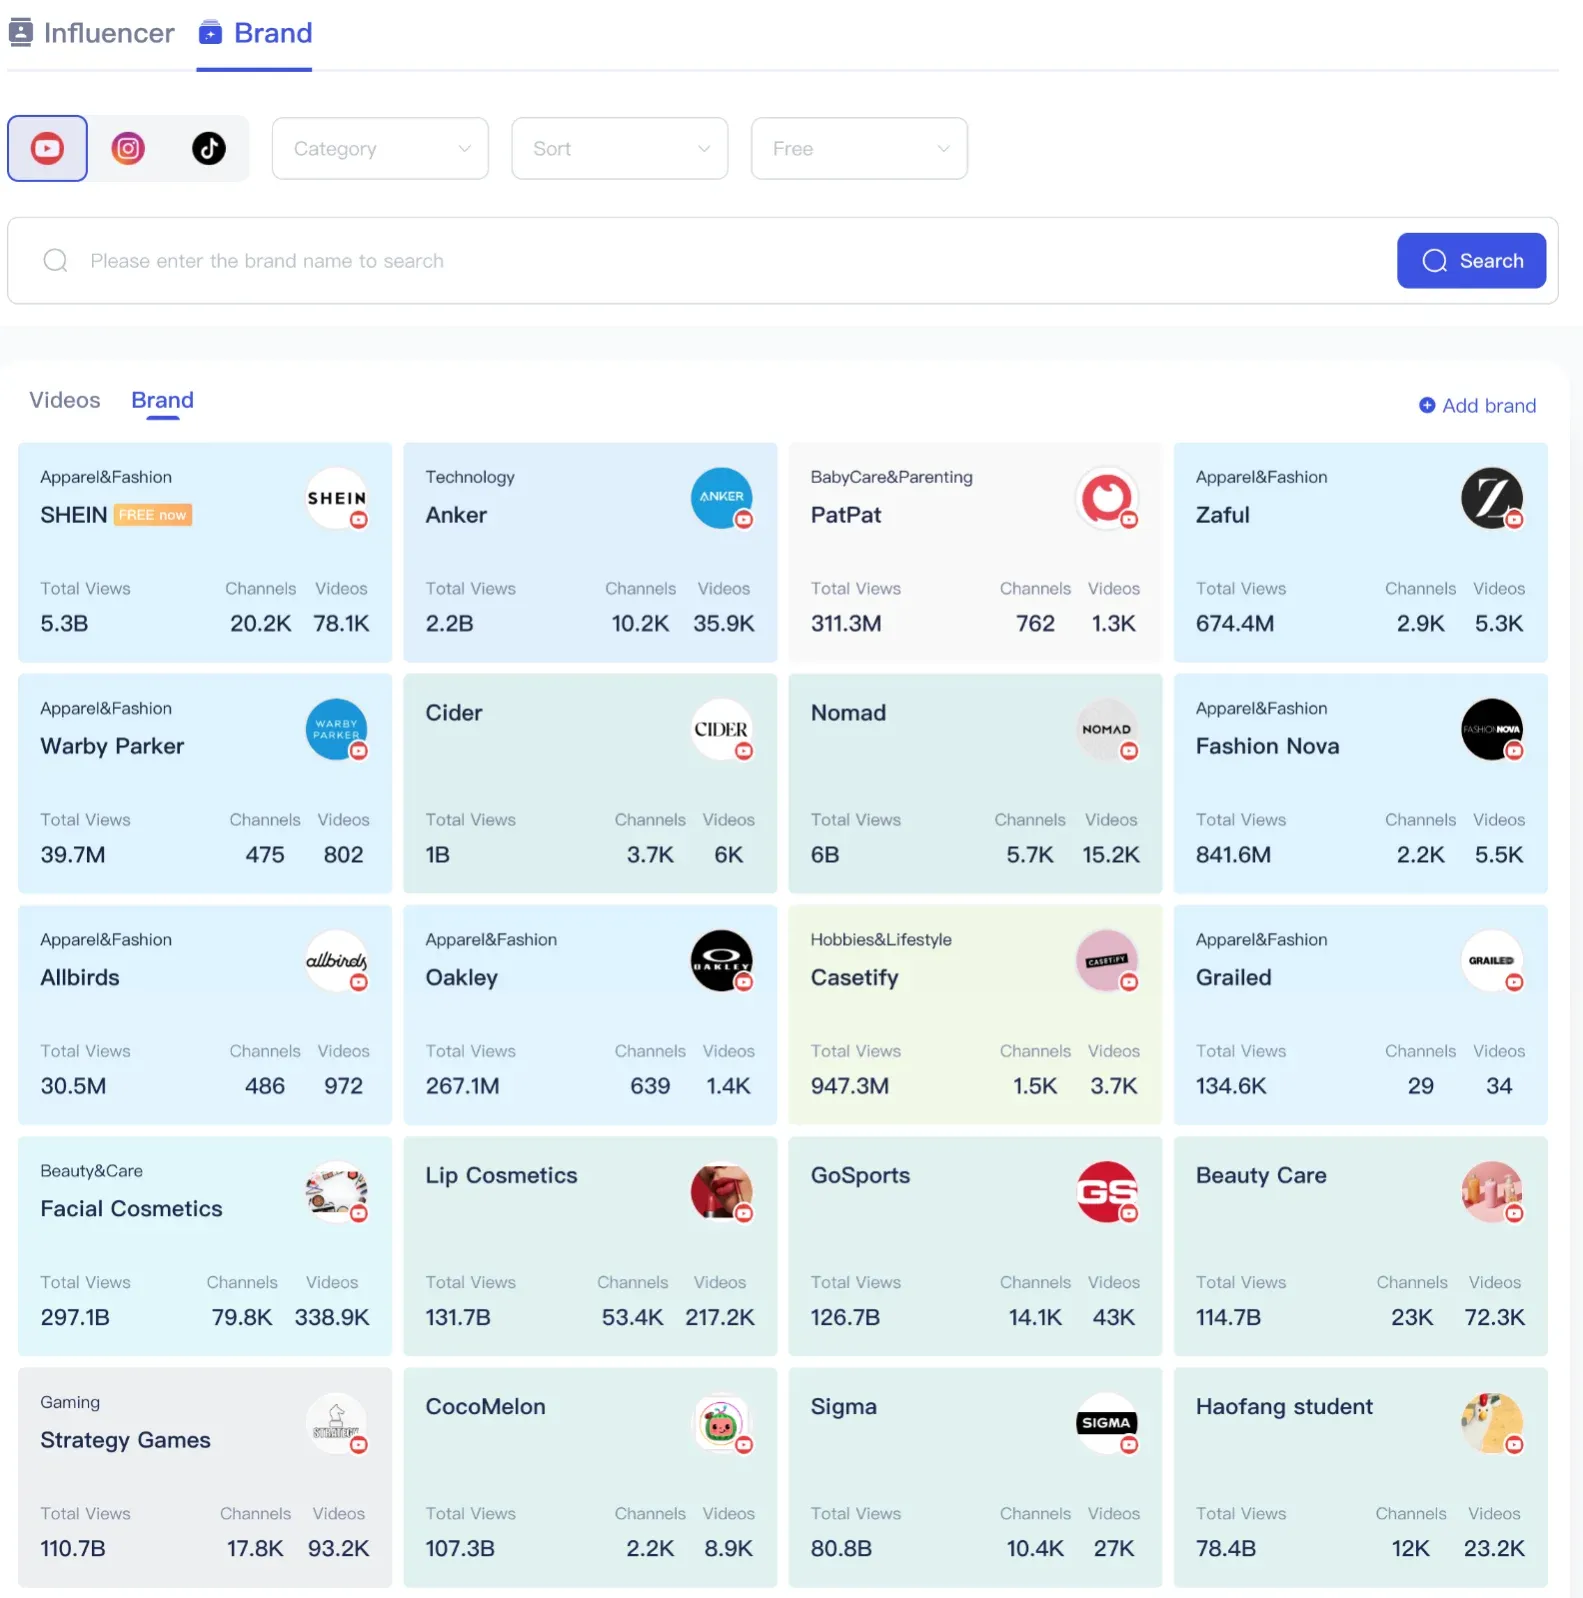
Task: Open the Nomad brand name
Action: coord(848,713)
